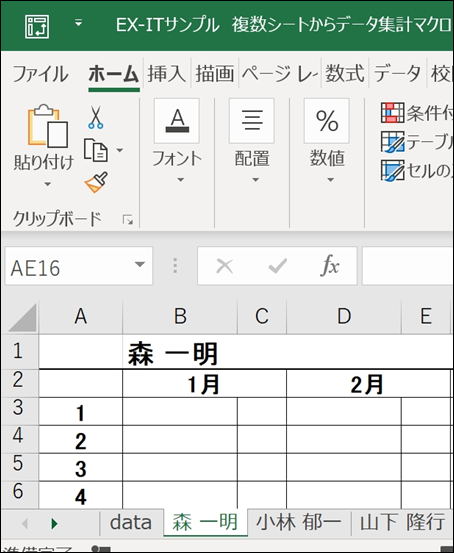Screen dimensions: 454x553
Task: Click the 1月 header cell
Action: (x=205, y=383)
